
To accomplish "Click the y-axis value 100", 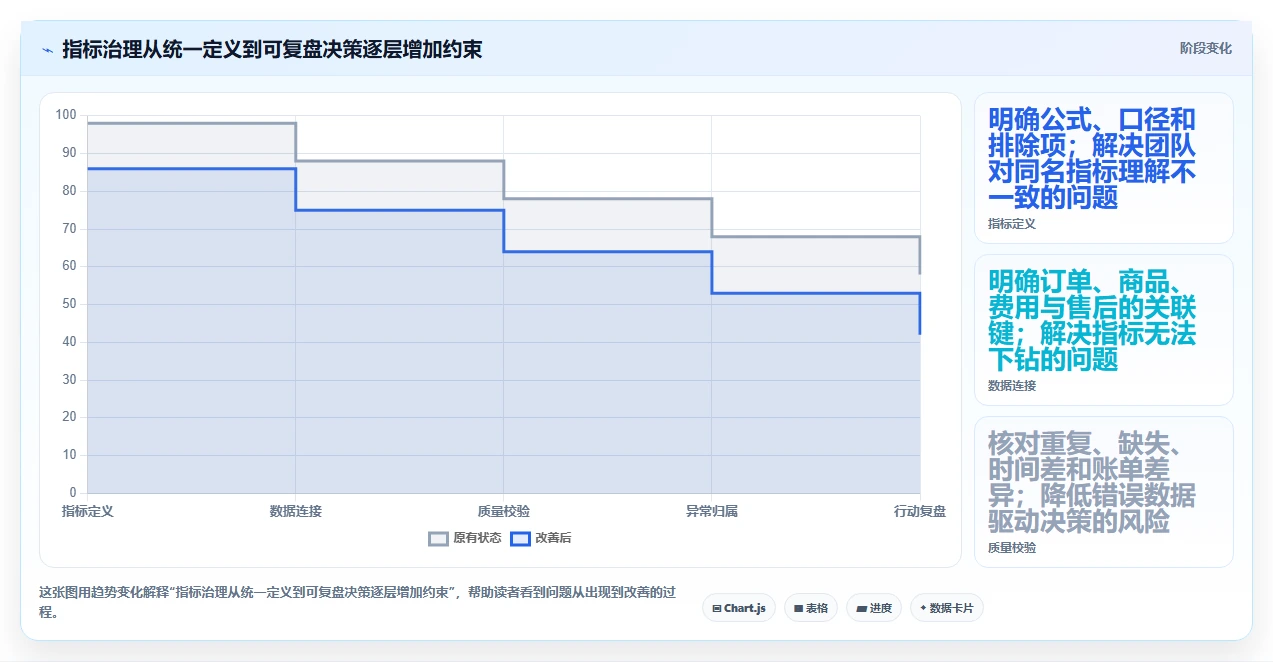I will (66, 115).
